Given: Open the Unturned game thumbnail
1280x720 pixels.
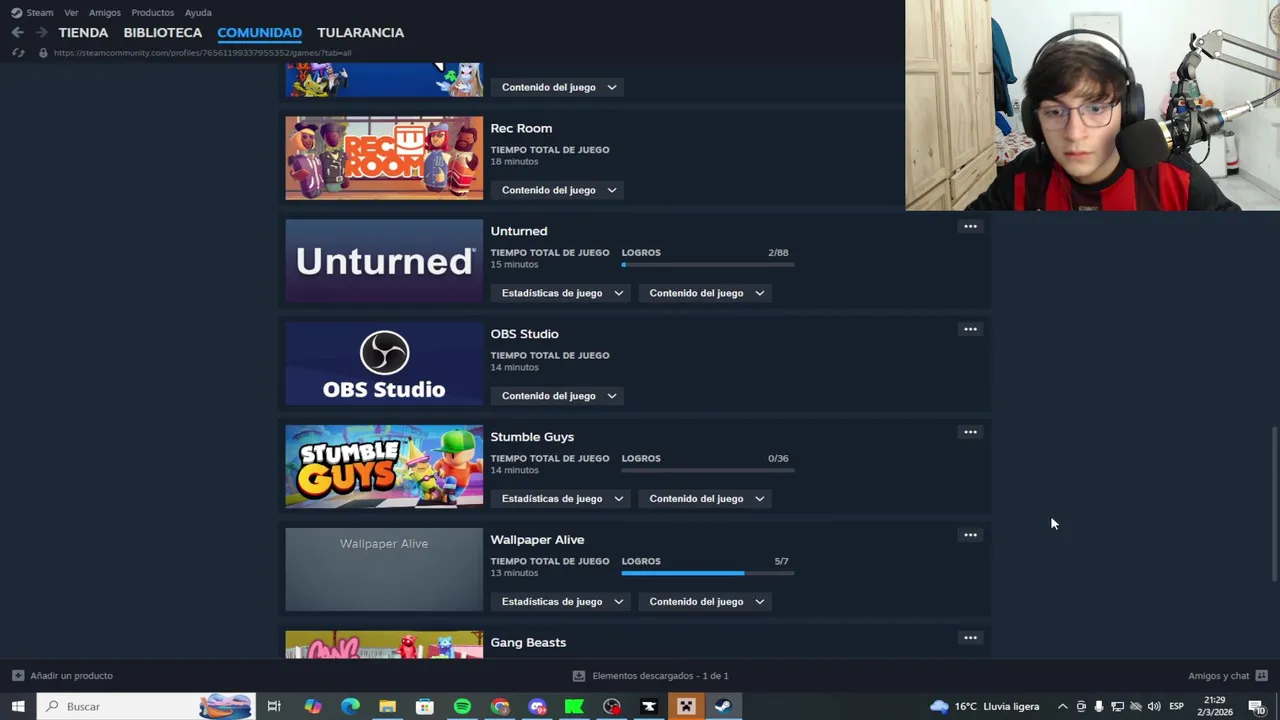Looking at the screenshot, I should (x=384, y=261).
